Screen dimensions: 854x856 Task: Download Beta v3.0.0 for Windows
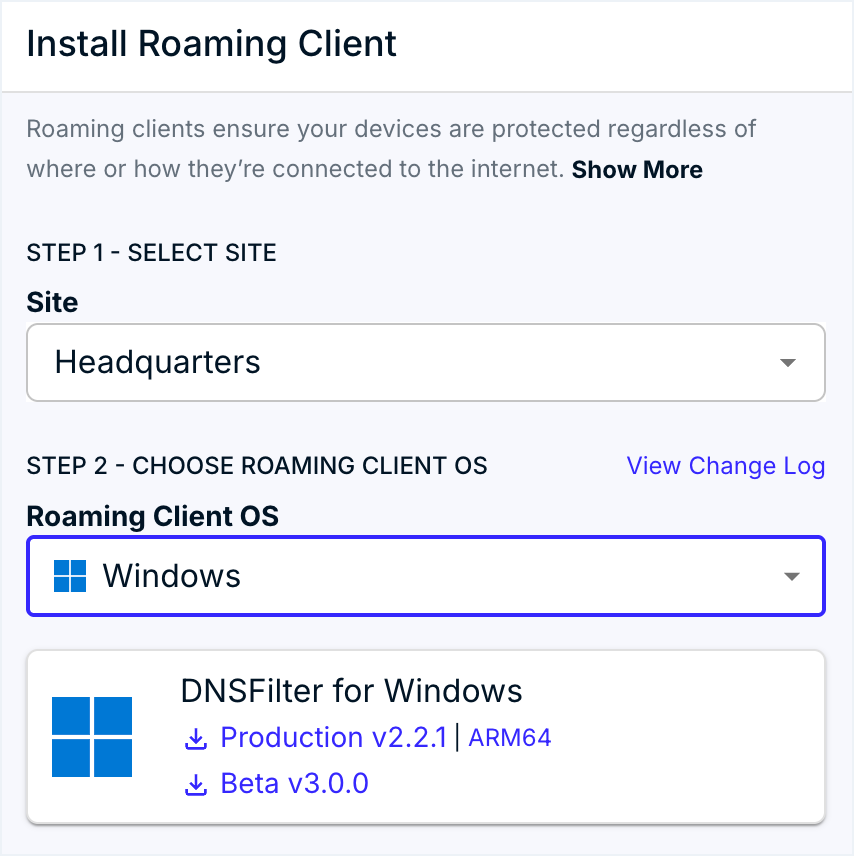(x=294, y=783)
